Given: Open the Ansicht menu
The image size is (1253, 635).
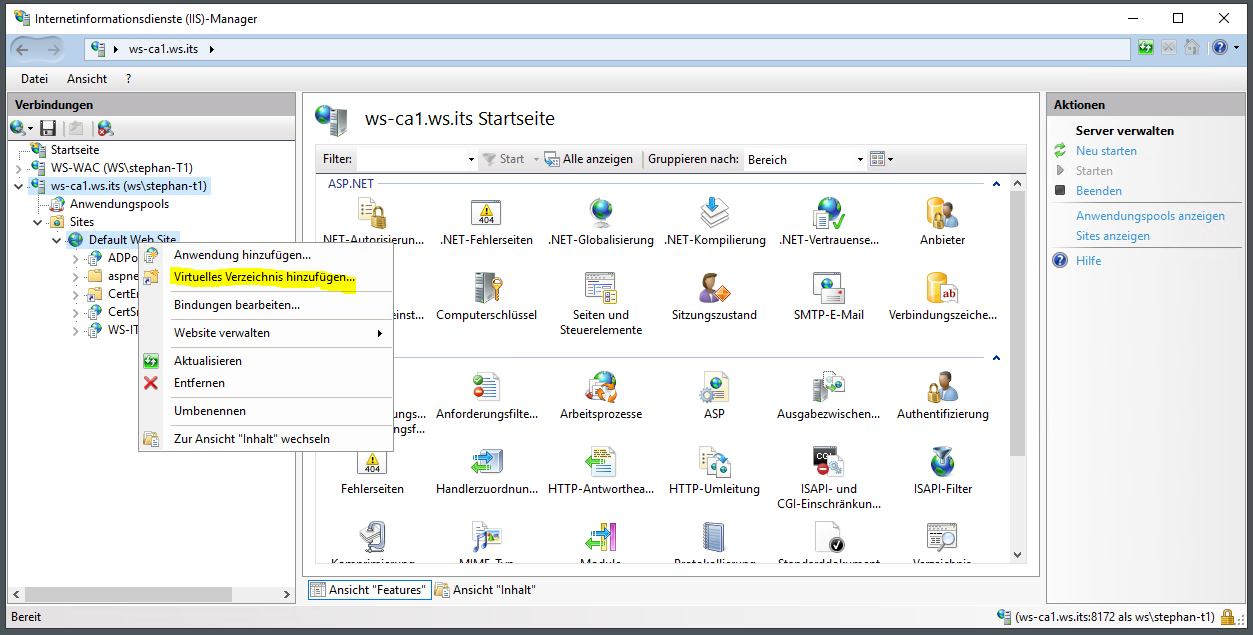Looking at the screenshot, I should (x=87, y=79).
